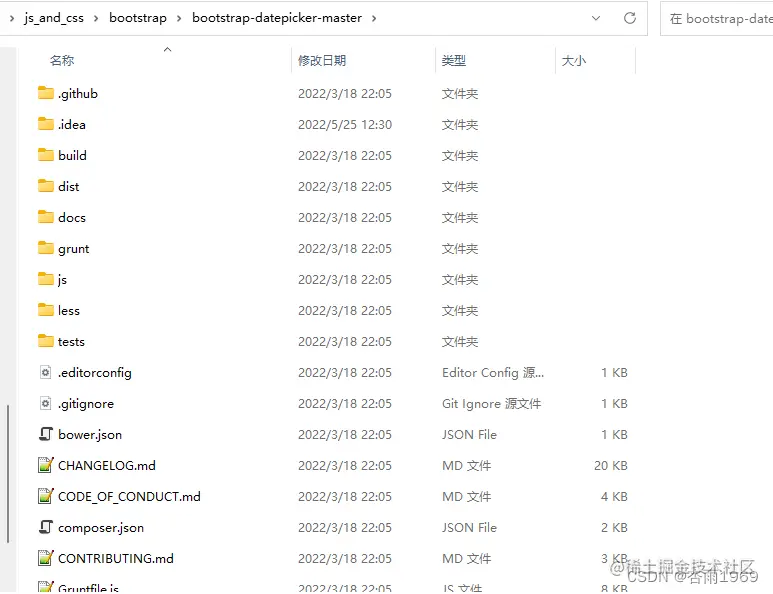Sort by 名称 column header
The width and height of the screenshot is (773, 594).
click(62, 61)
